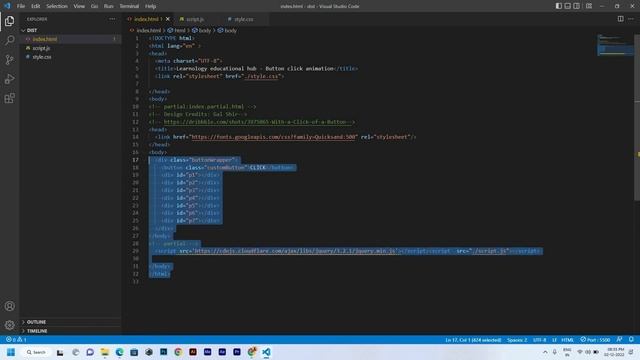The height and width of the screenshot is (360, 640).
Task: Open Adobe Illustrator from the taskbar
Action: (x=193, y=352)
